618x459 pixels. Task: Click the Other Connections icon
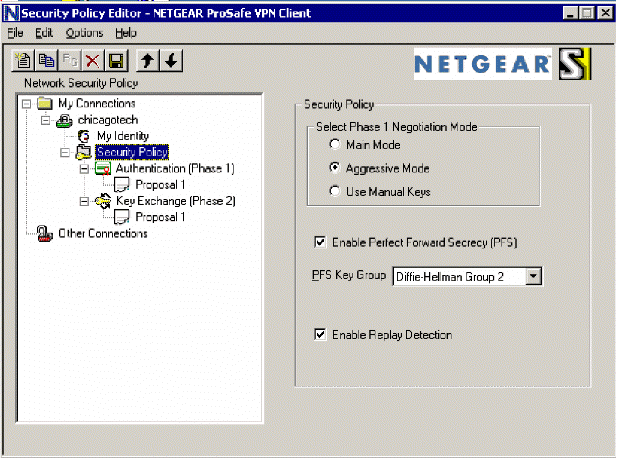tap(45, 234)
